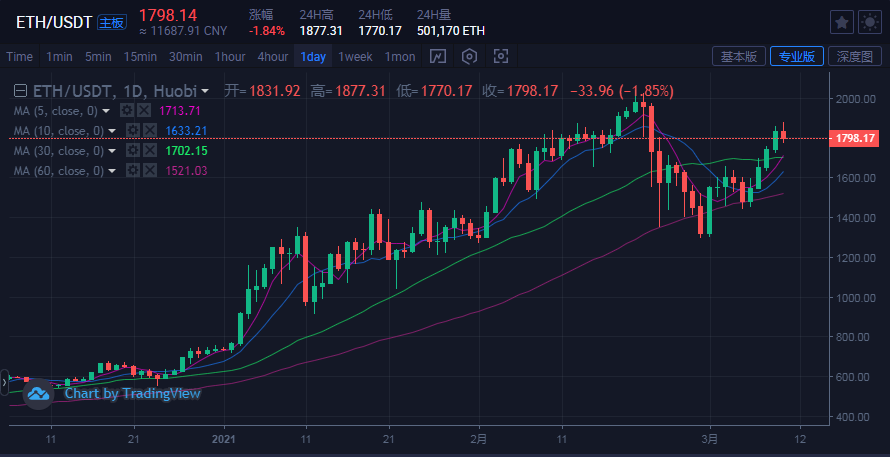The image size is (890, 457).
Task: Open settings gear for MA 5 indicator
Action: point(127,110)
